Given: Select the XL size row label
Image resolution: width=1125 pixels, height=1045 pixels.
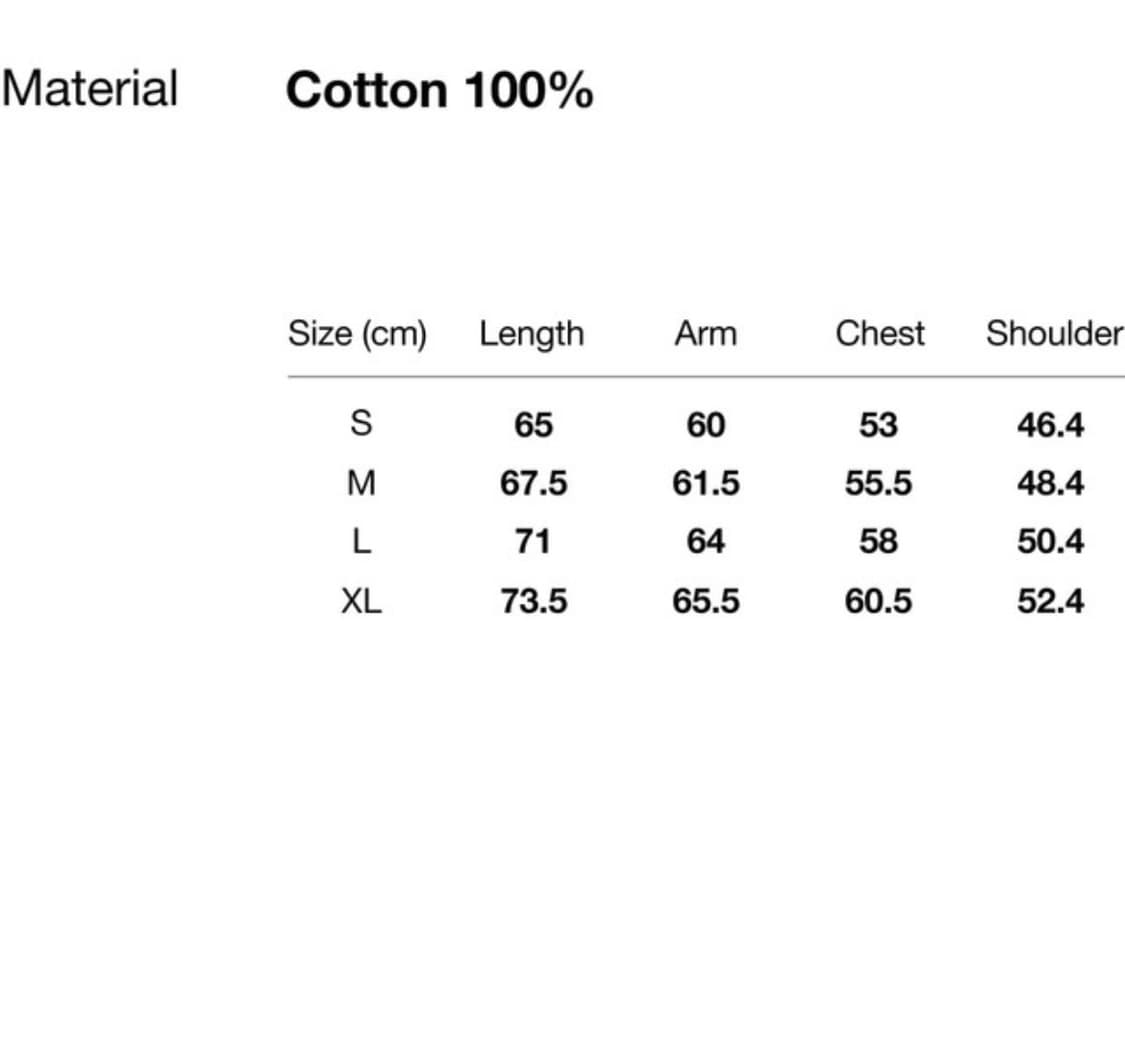Looking at the screenshot, I should (x=361, y=601).
